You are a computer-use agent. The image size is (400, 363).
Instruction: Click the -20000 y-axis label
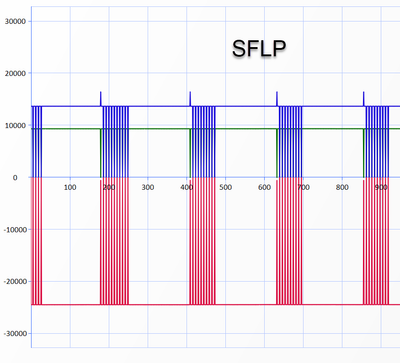point(15,282)
